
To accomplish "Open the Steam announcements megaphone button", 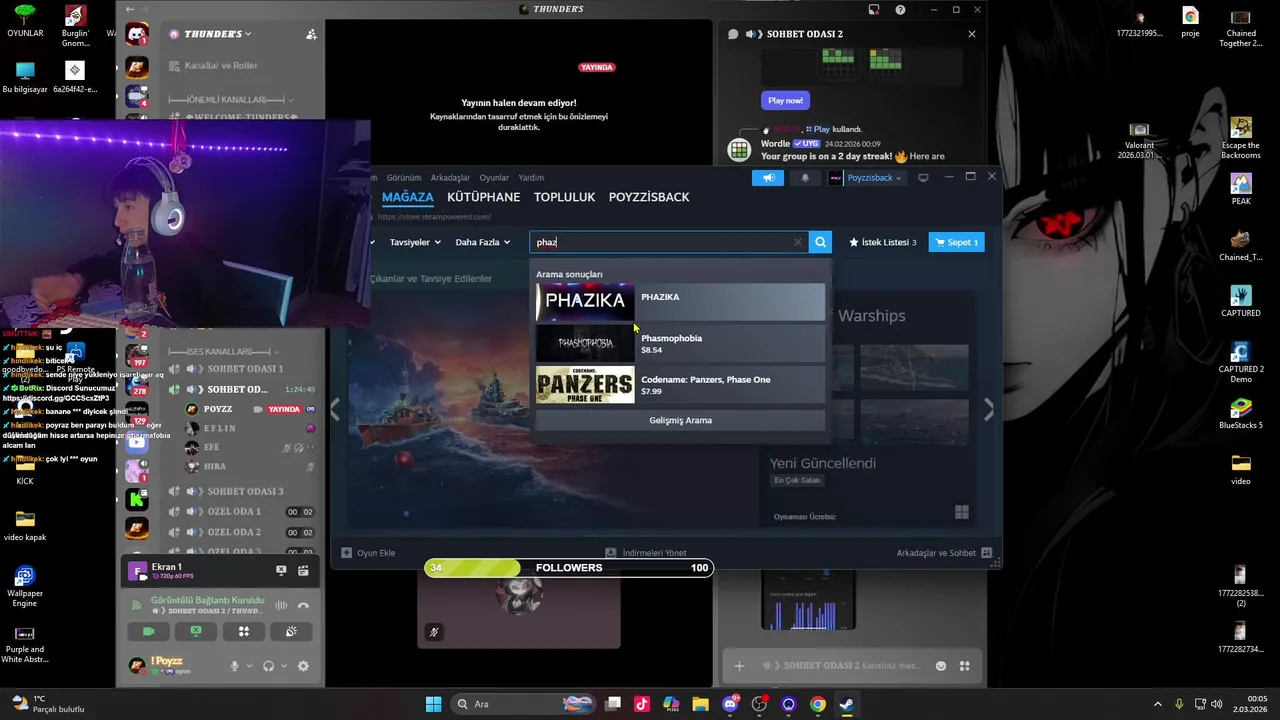I will tap(768, 178).
